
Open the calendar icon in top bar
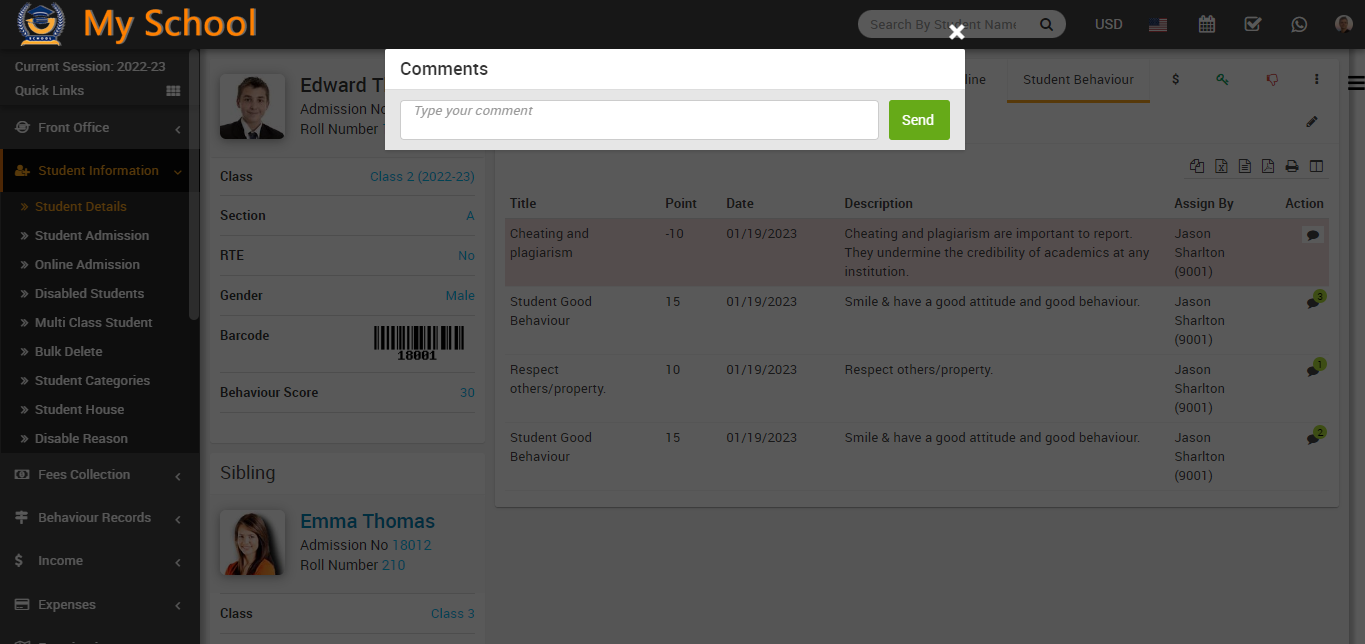[1207, 24]
